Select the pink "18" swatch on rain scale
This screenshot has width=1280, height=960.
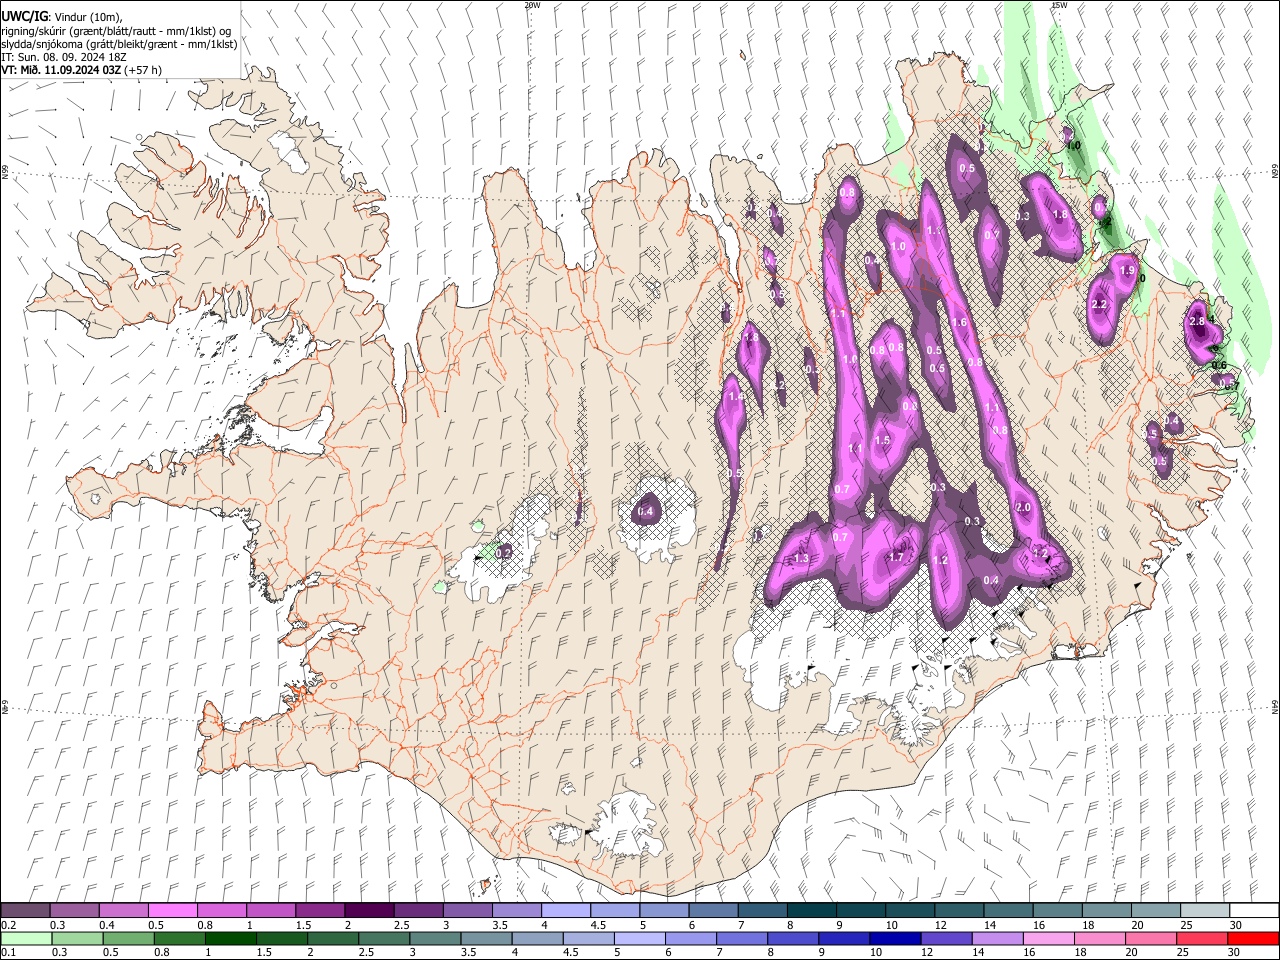(x=1100, y=938)
